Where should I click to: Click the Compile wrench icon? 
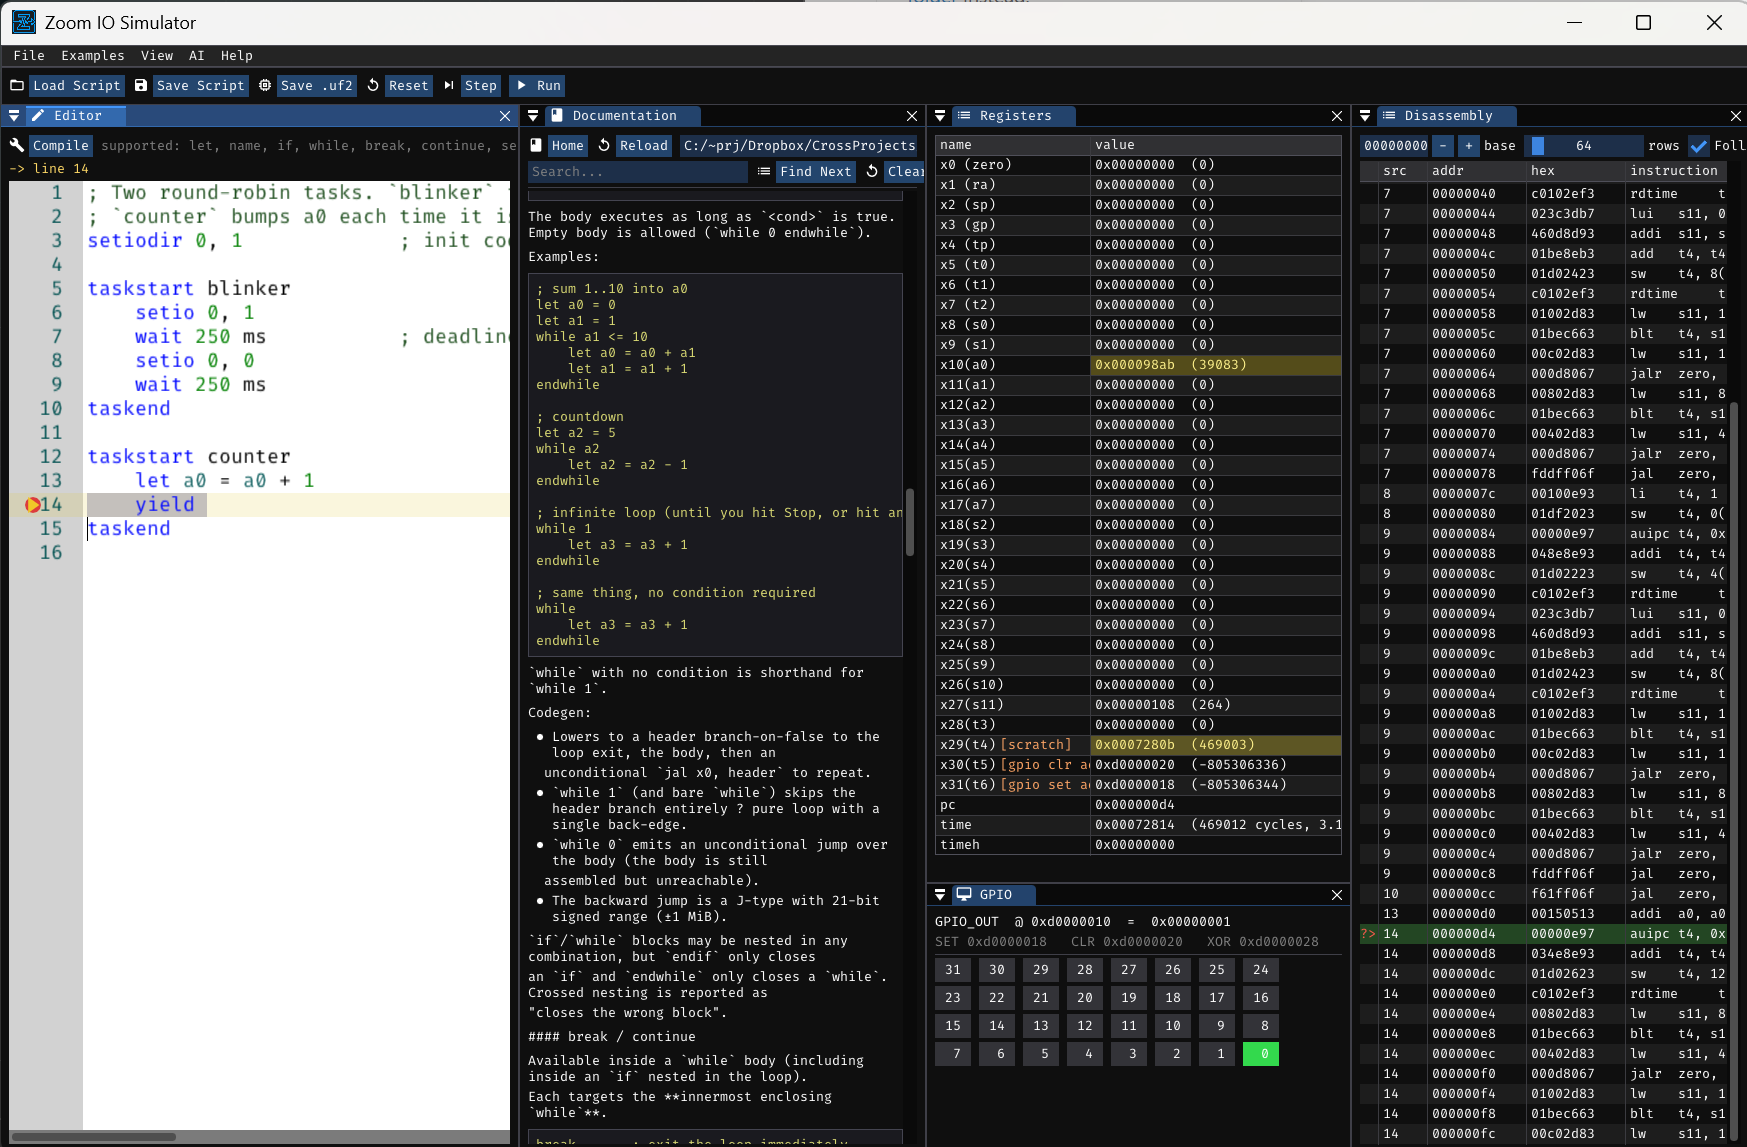17,146
